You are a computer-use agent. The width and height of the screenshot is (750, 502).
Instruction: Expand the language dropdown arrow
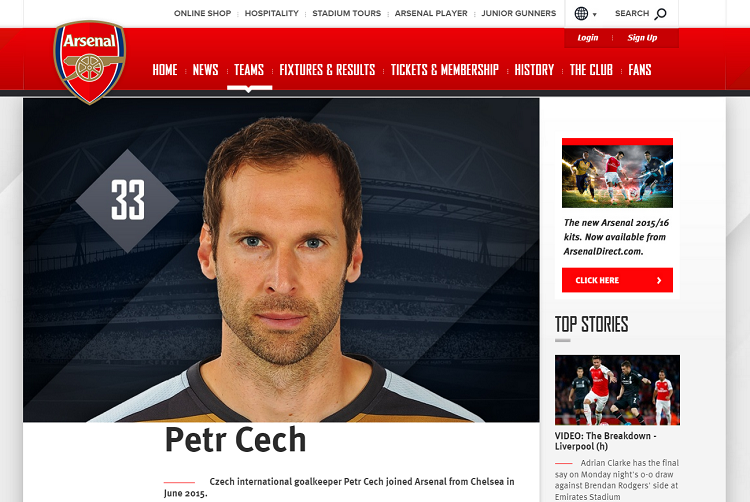pyautogui.click(x=595, y=15)
